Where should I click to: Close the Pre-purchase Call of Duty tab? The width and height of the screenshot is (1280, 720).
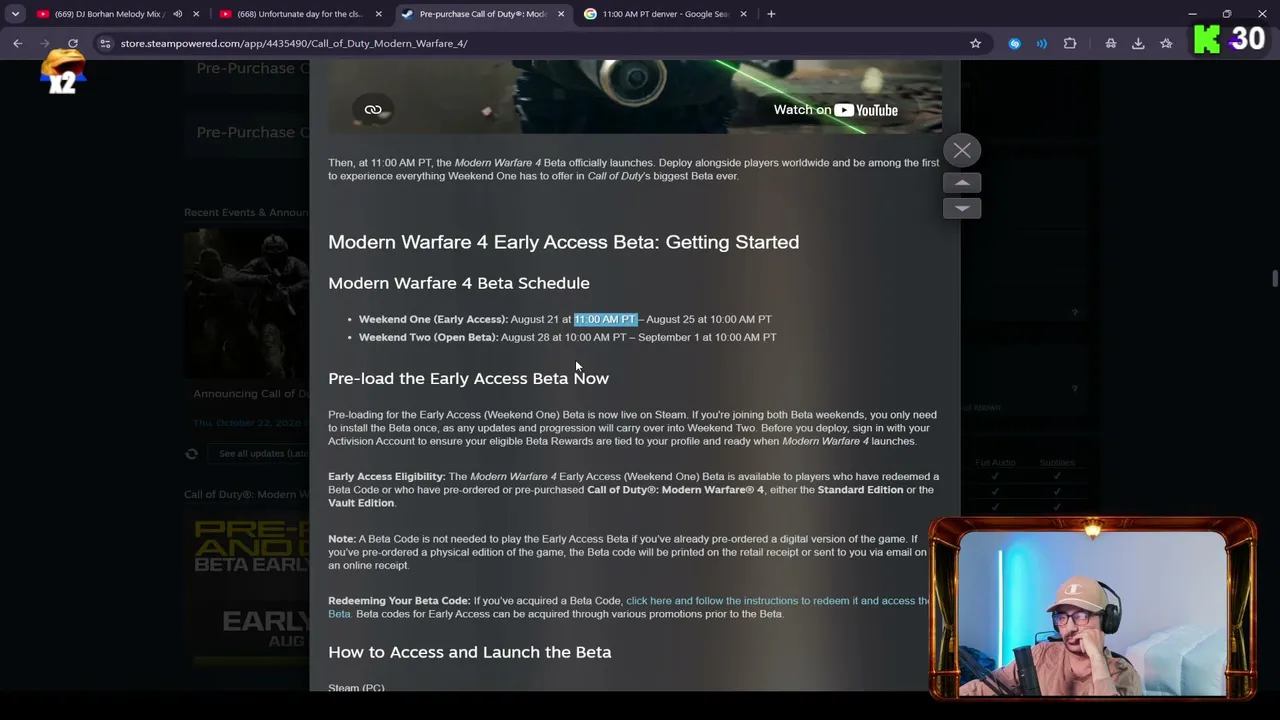click(x=561, y=14)
